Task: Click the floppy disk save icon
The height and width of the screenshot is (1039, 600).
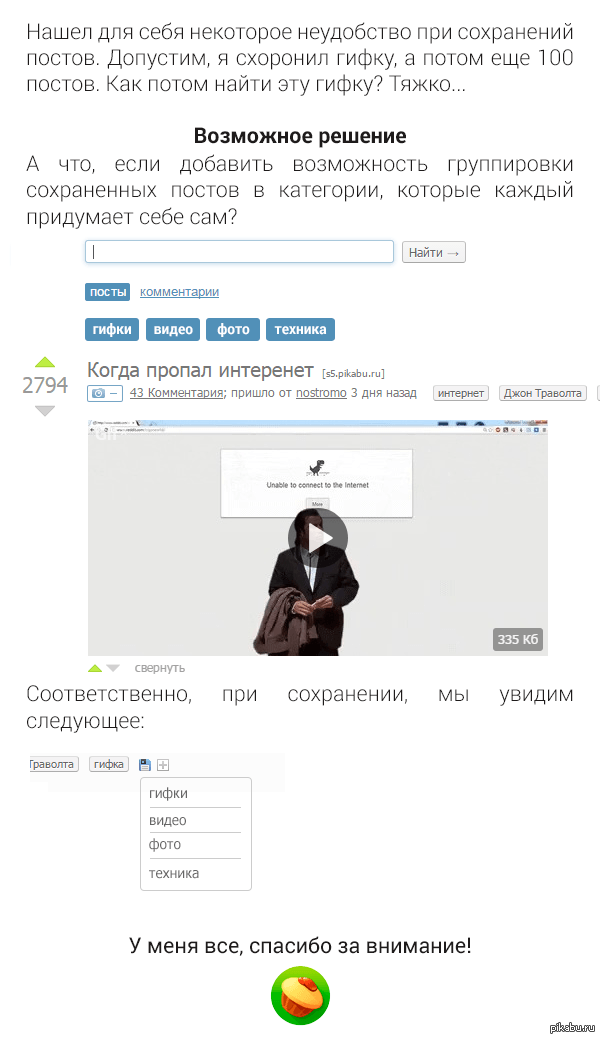Action: [145, 765]
